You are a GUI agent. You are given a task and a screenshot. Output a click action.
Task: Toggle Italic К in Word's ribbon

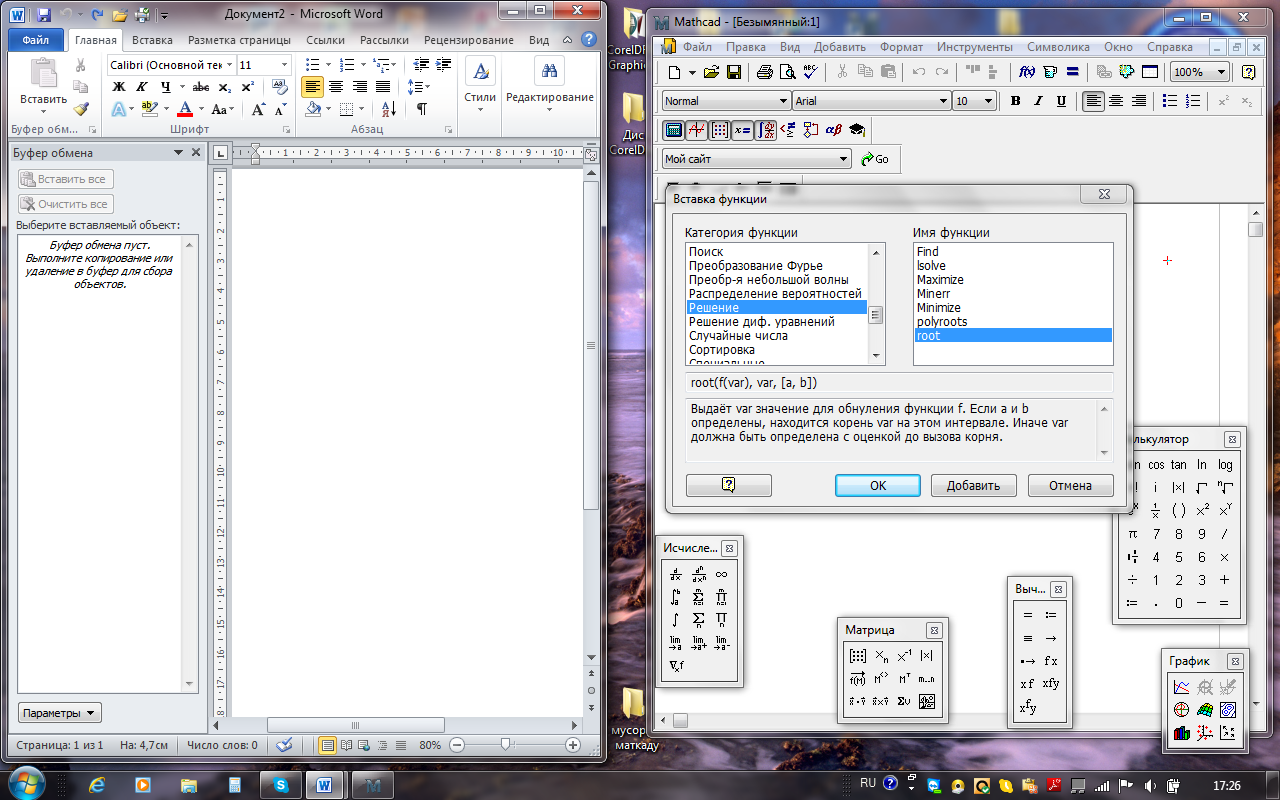tap(142, 87)
